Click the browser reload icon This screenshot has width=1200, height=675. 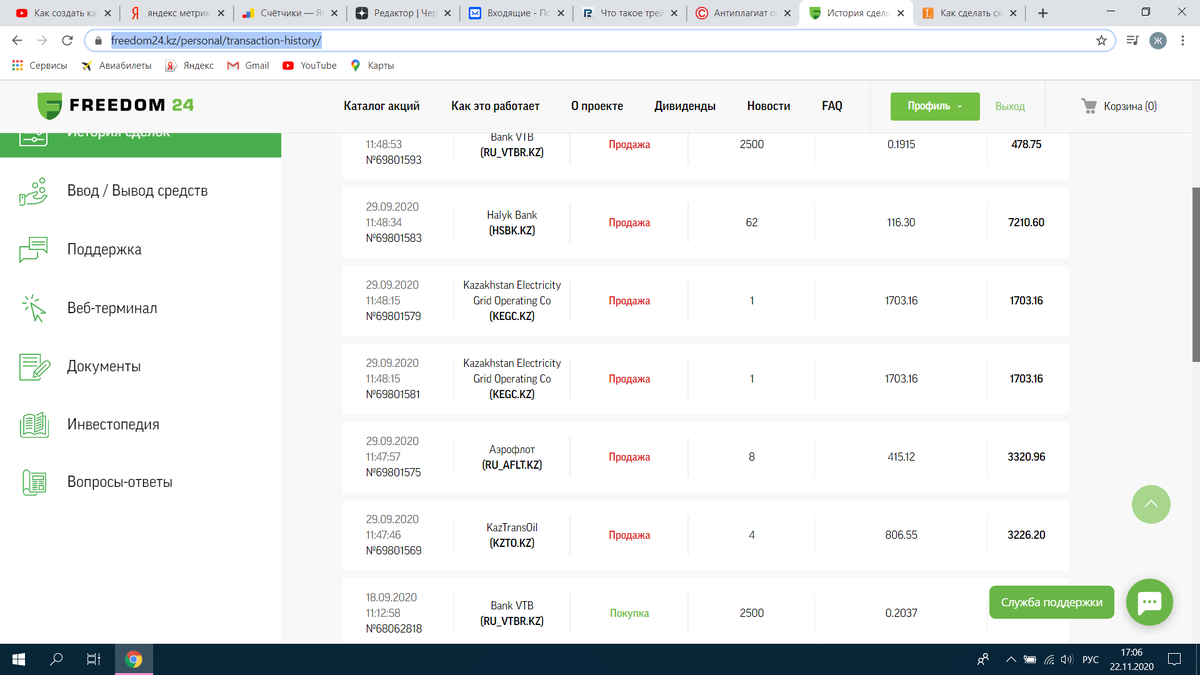coord(66,40)
